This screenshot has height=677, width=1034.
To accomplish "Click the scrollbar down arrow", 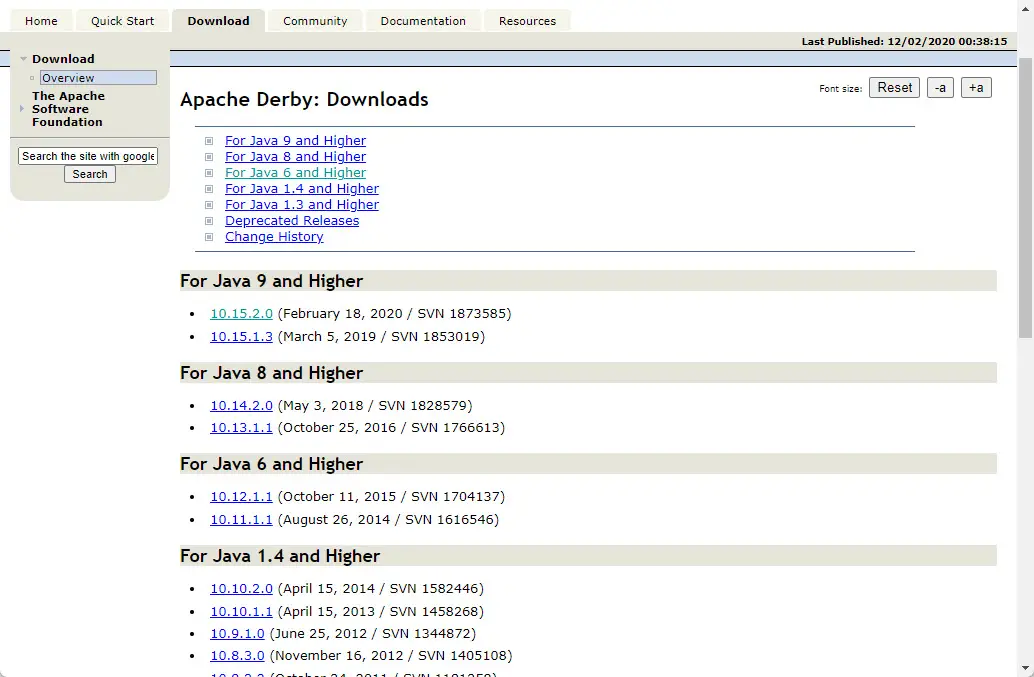I will point(1025,668).
